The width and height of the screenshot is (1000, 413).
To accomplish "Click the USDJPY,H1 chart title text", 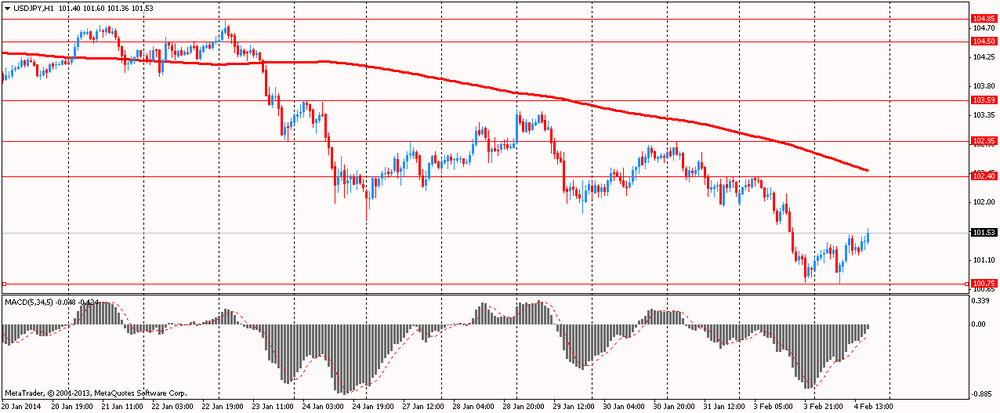I will [33, 8].
